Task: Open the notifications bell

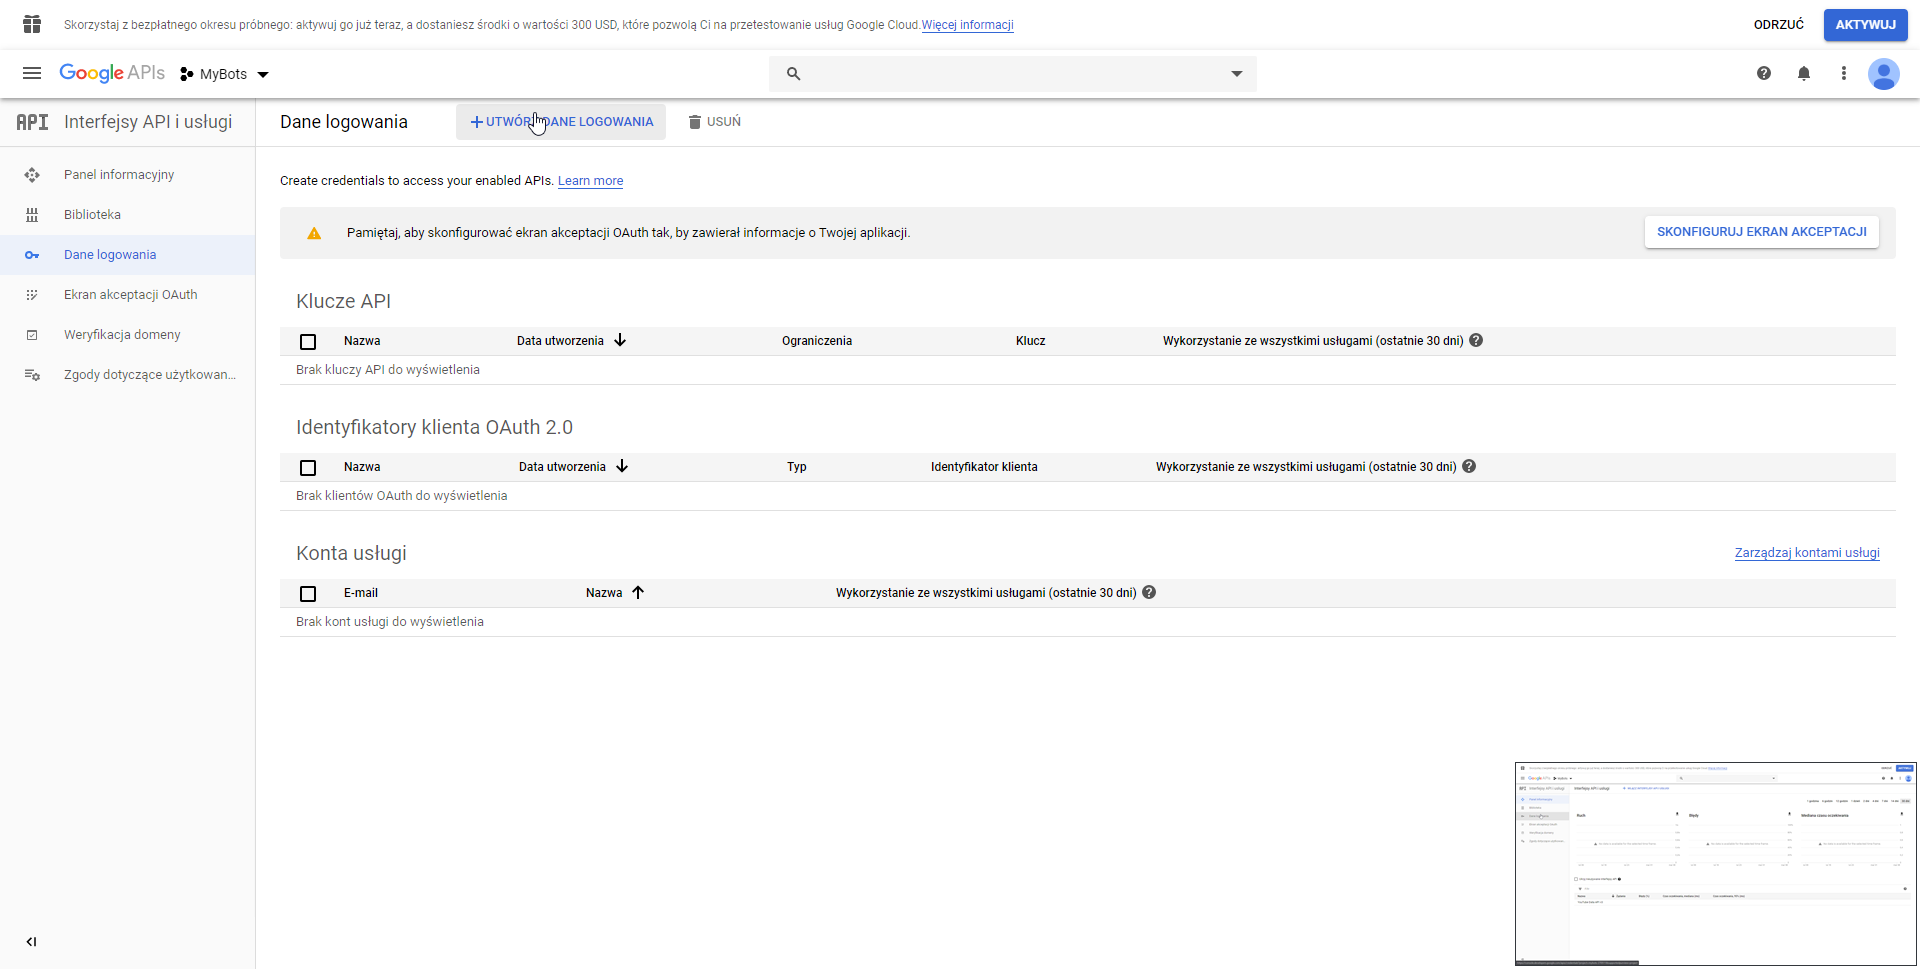Action: pyautogui.click(x=1804, y=73)
